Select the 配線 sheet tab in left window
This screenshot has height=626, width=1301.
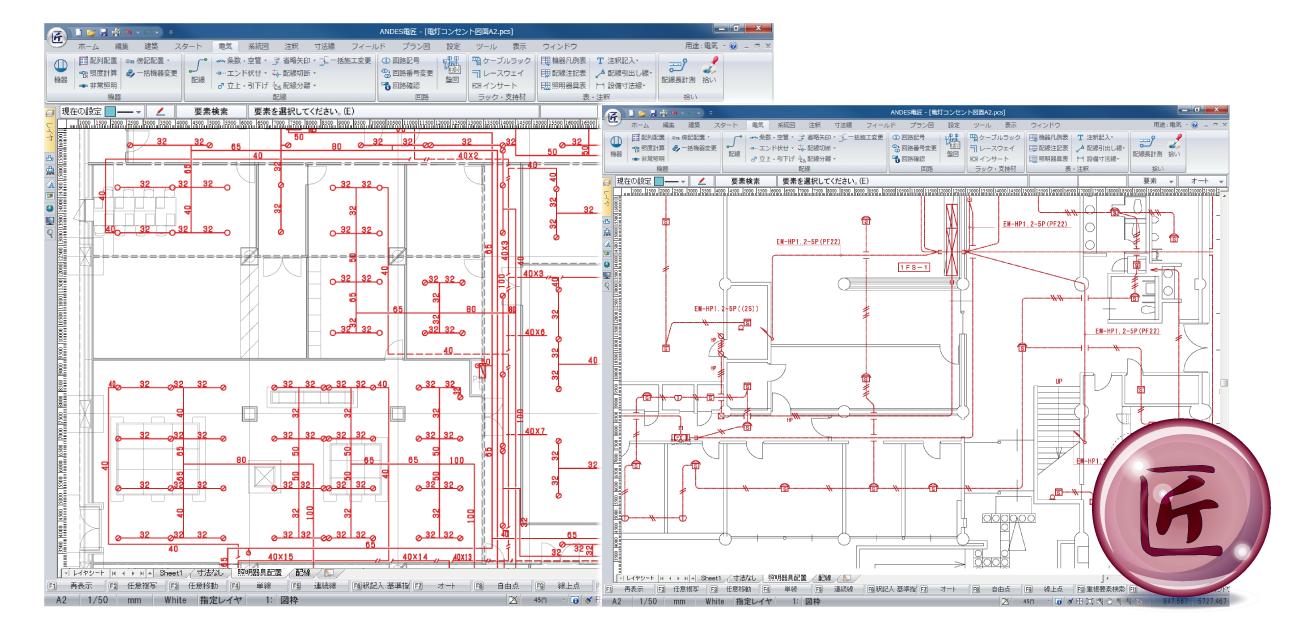point(303,572)
